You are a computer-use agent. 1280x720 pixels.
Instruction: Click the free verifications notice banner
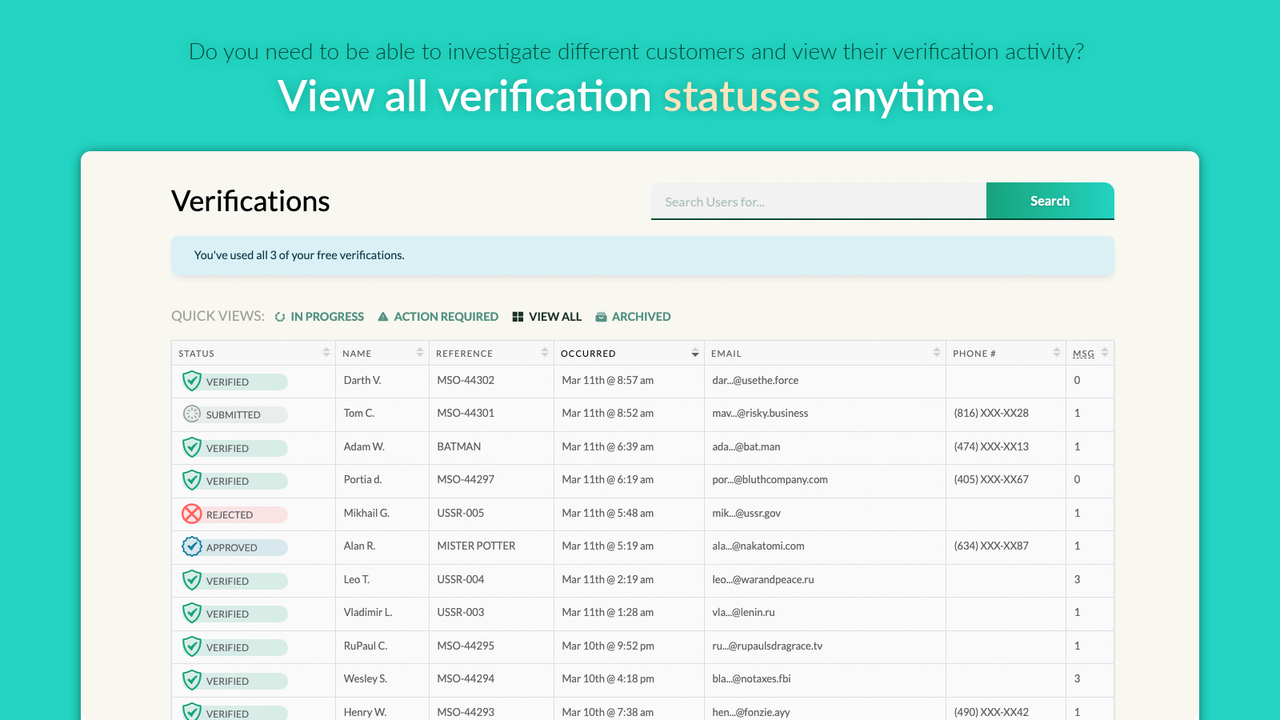coord(642,255)
